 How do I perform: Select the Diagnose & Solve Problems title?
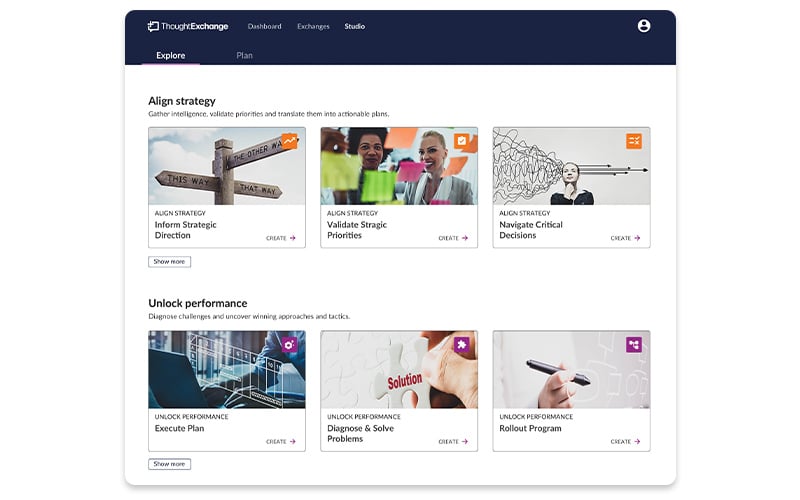360,433
